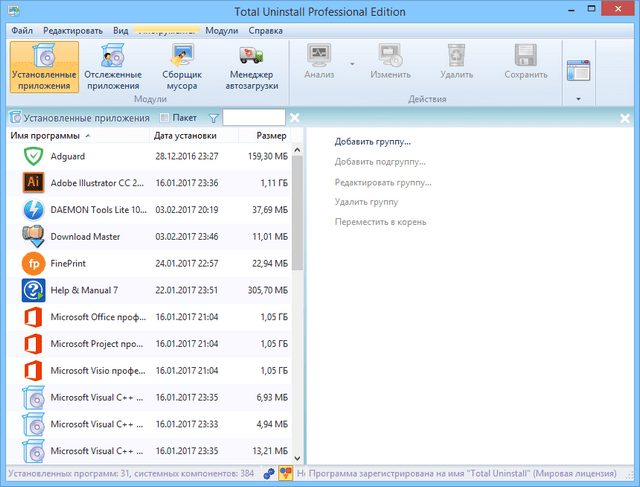Screen dimensions: 640x487
Task: Open the Модули menu
Action: (x=220, y=30)
